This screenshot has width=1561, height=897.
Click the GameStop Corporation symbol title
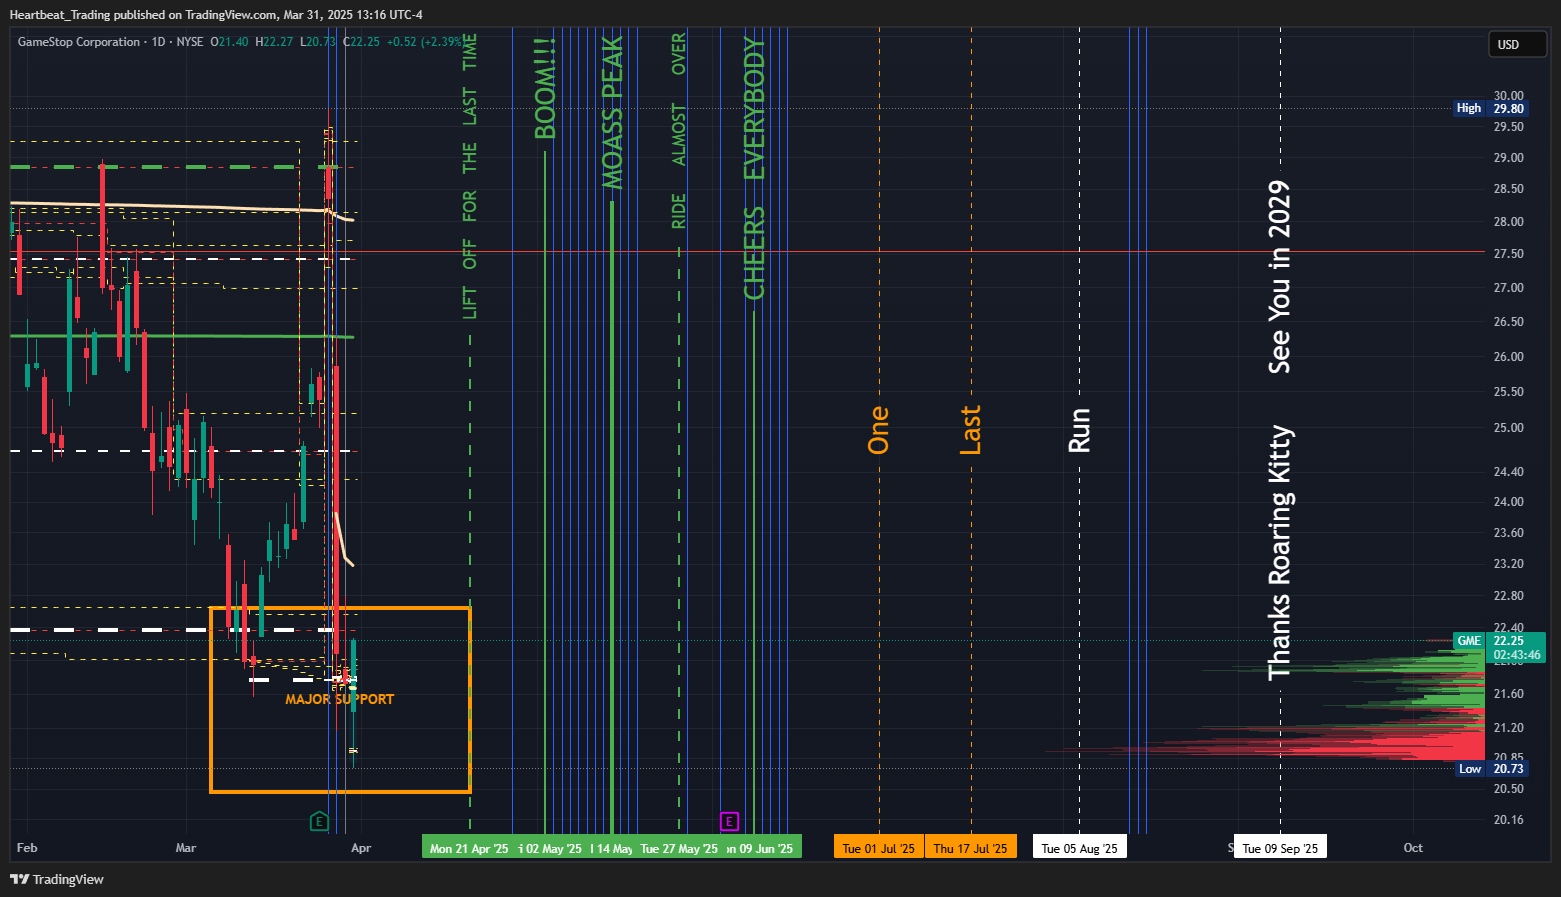[x=79, y=42]
